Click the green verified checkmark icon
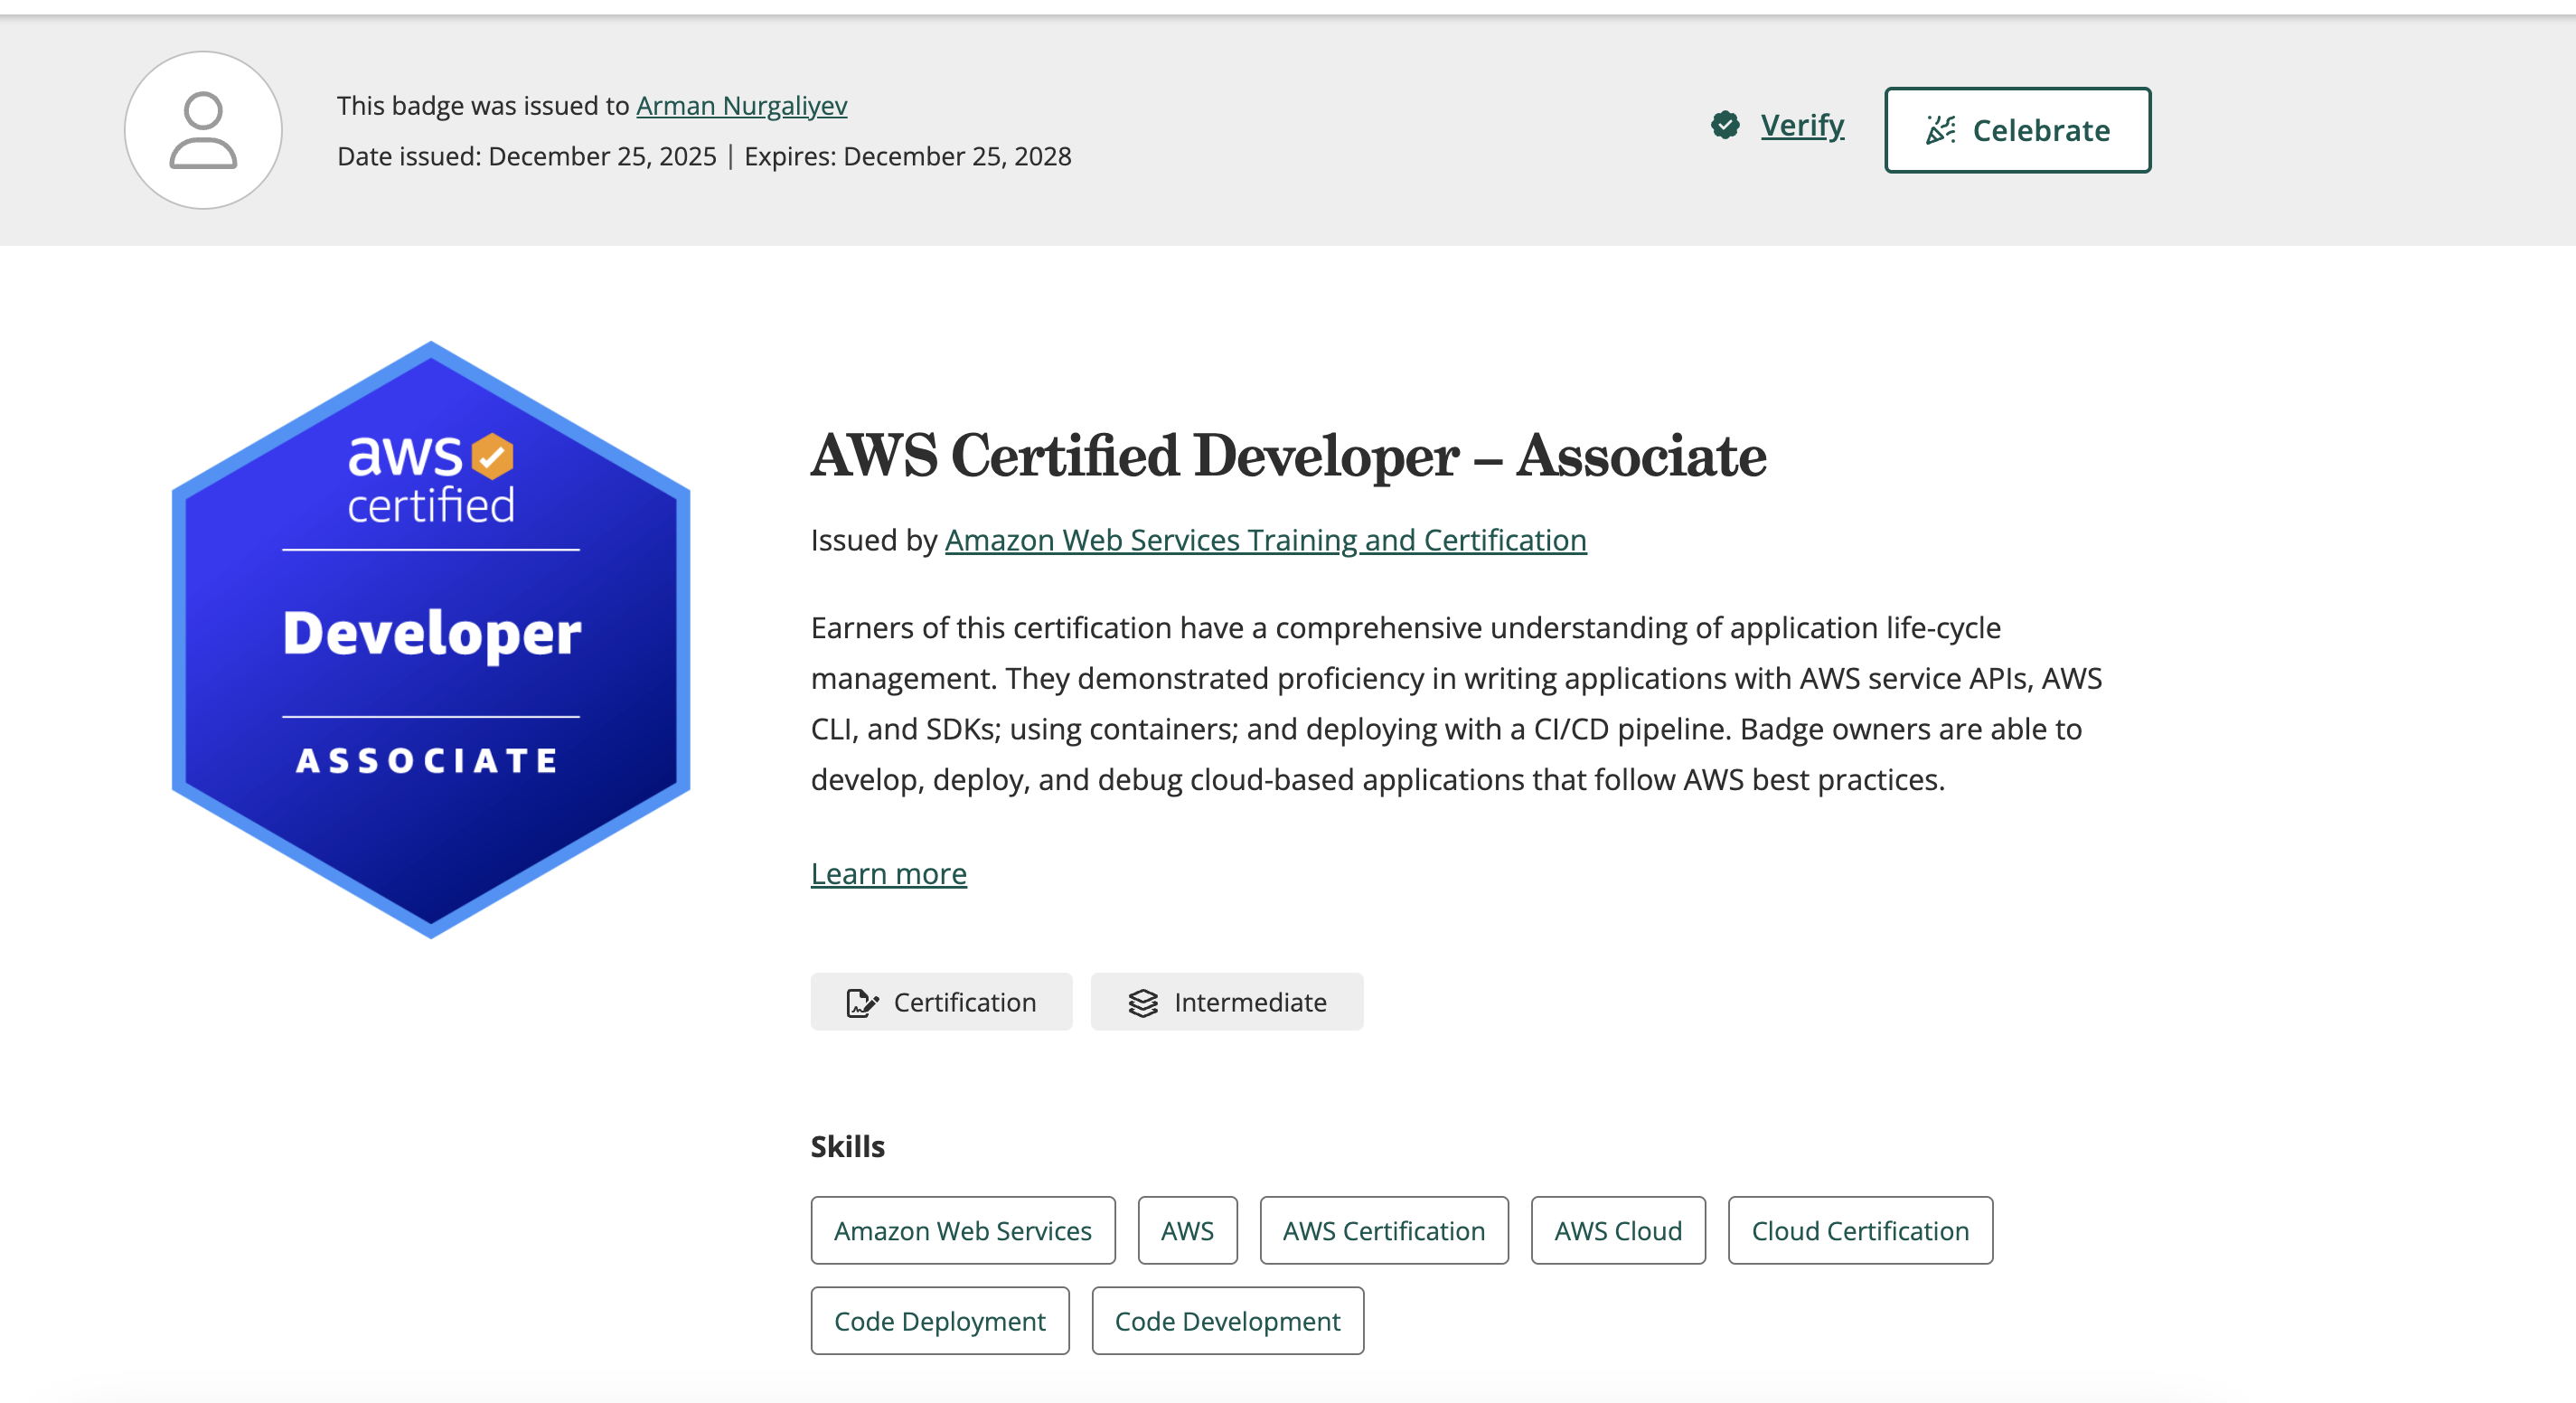 pos(1725,125)
